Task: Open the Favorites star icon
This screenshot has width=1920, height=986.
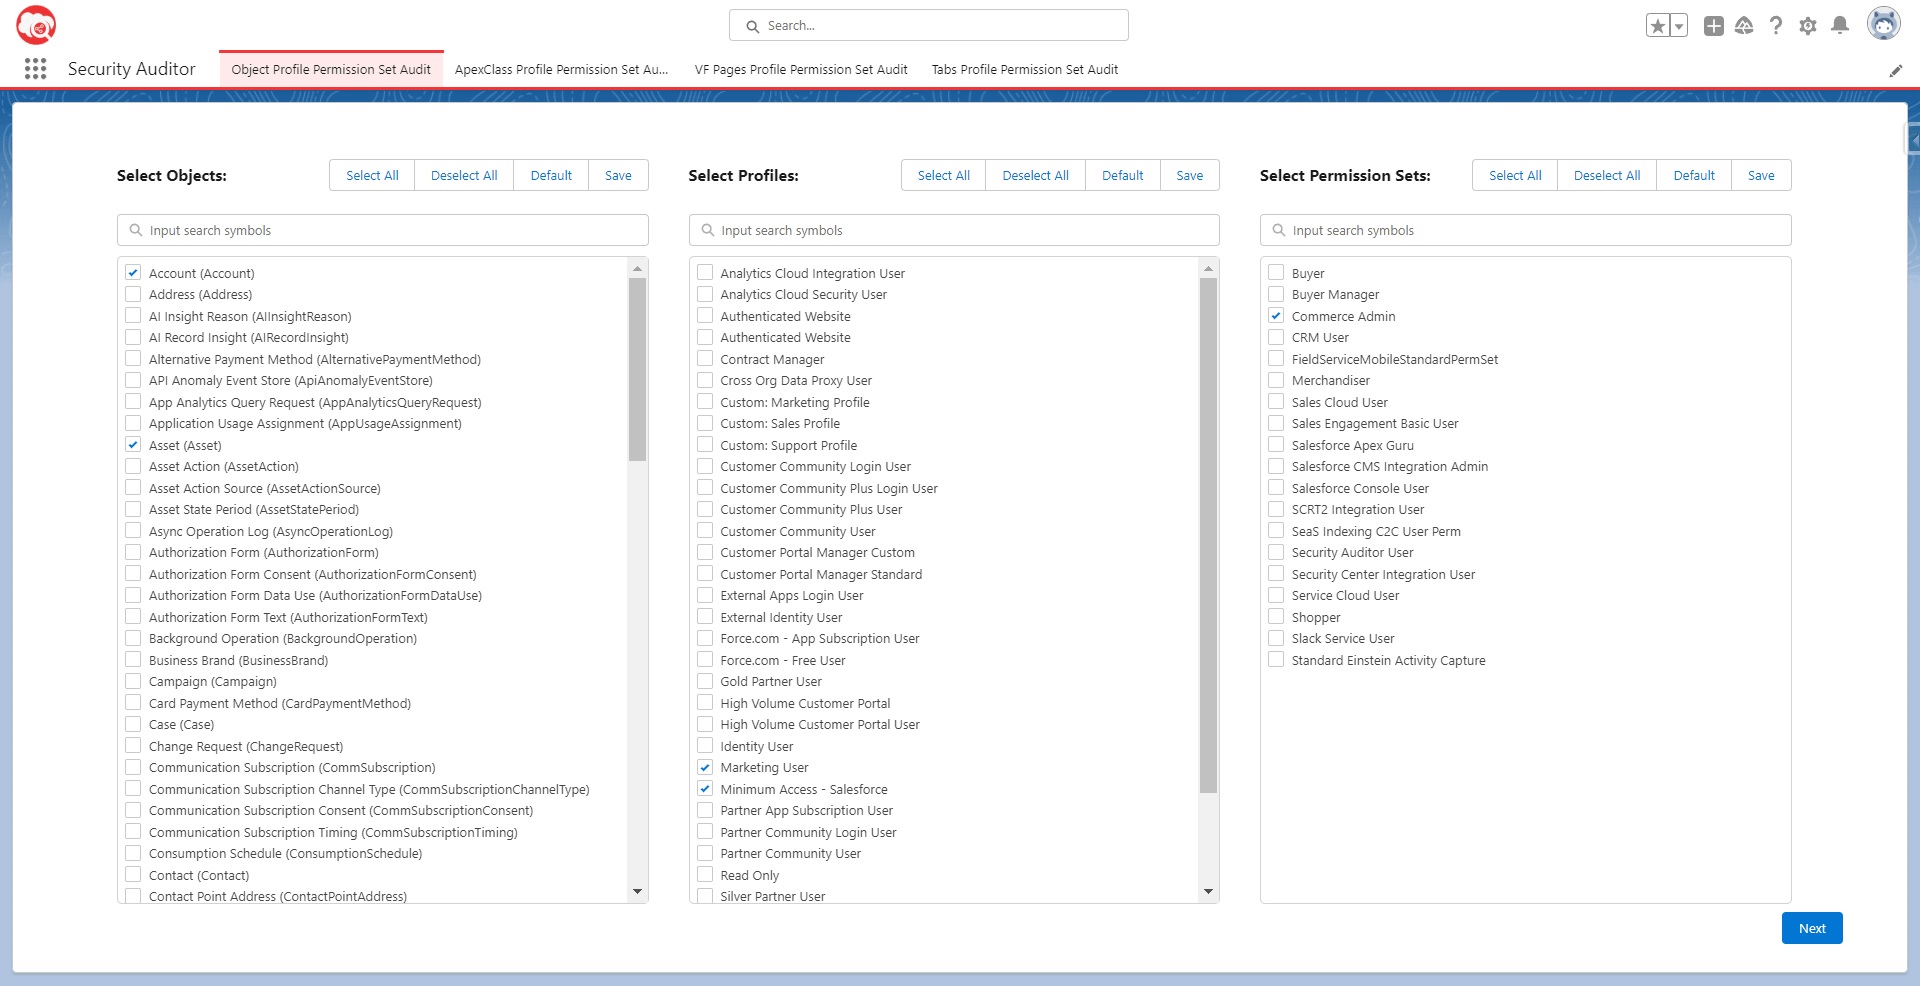Action: coord(1658,26)
